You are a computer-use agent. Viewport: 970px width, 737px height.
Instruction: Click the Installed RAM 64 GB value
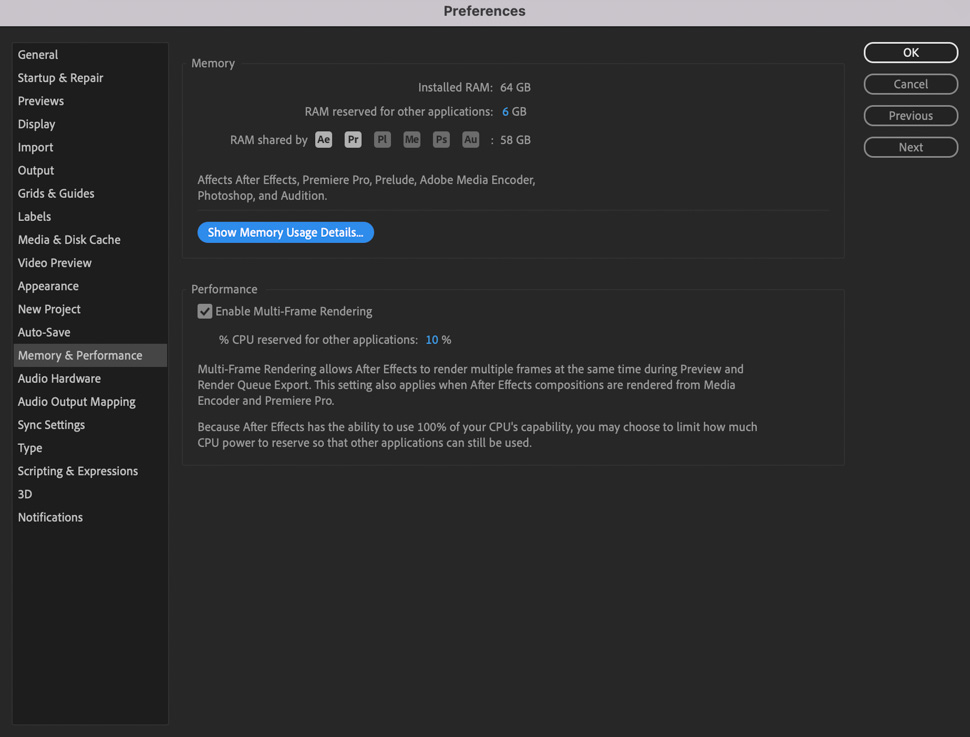click(515, 87)
